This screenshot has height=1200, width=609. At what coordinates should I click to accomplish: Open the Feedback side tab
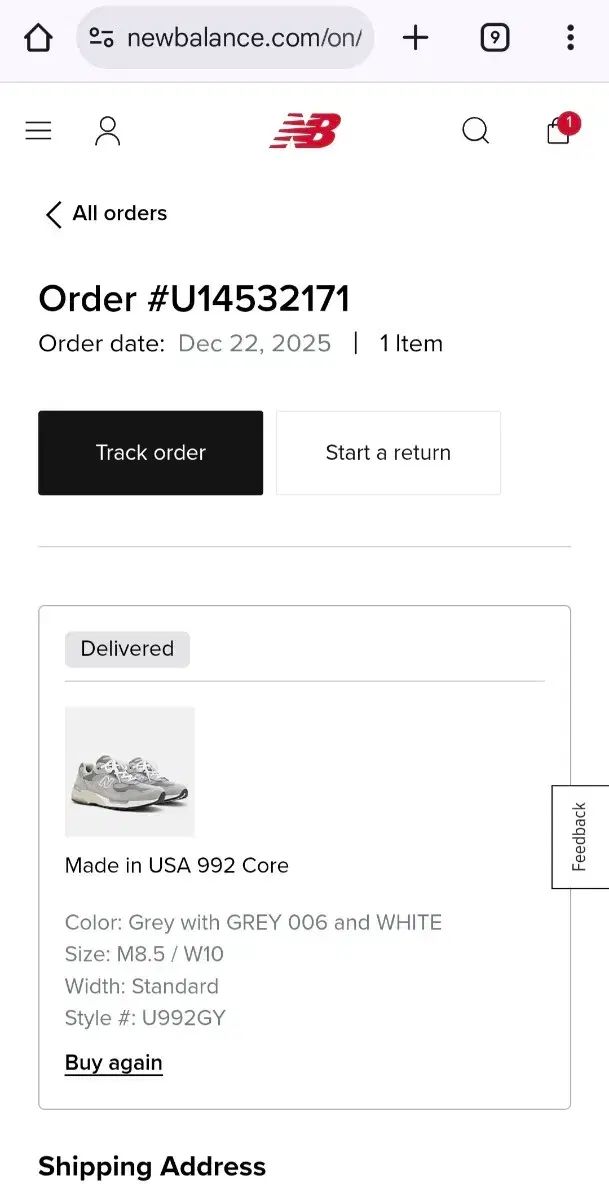[x=580, y=837]
